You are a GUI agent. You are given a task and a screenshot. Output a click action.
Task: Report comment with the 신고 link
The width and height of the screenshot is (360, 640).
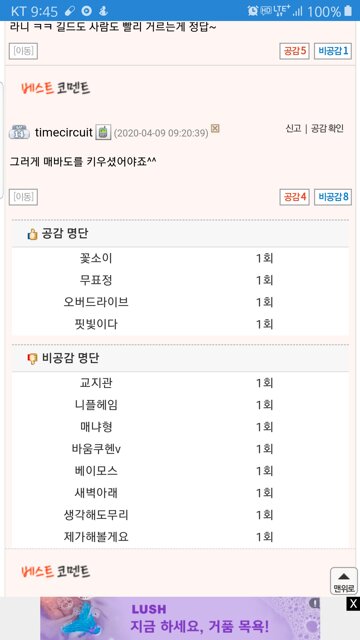click(293, 129)
